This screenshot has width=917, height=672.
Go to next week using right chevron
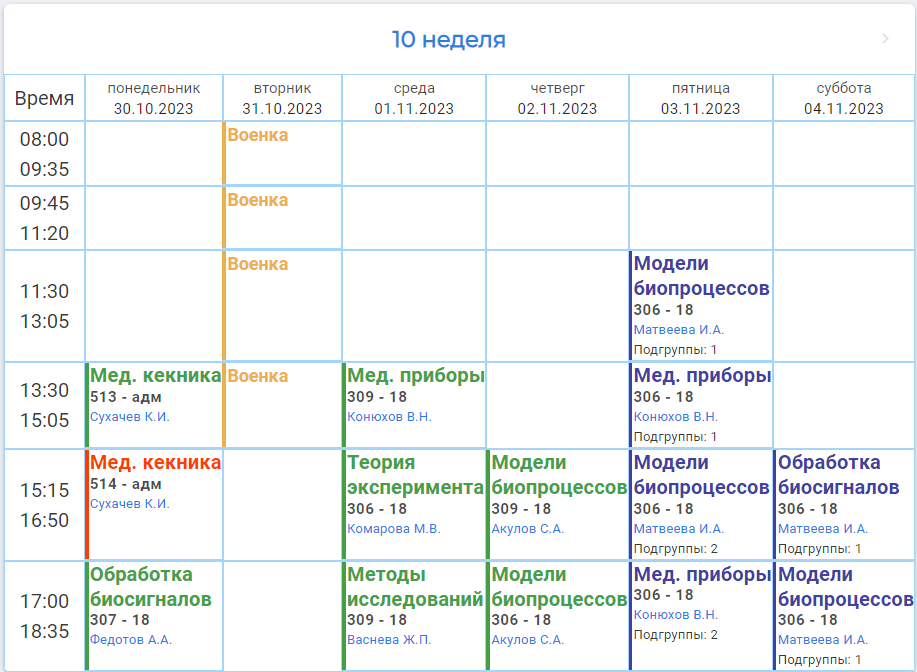click(885, 39)
